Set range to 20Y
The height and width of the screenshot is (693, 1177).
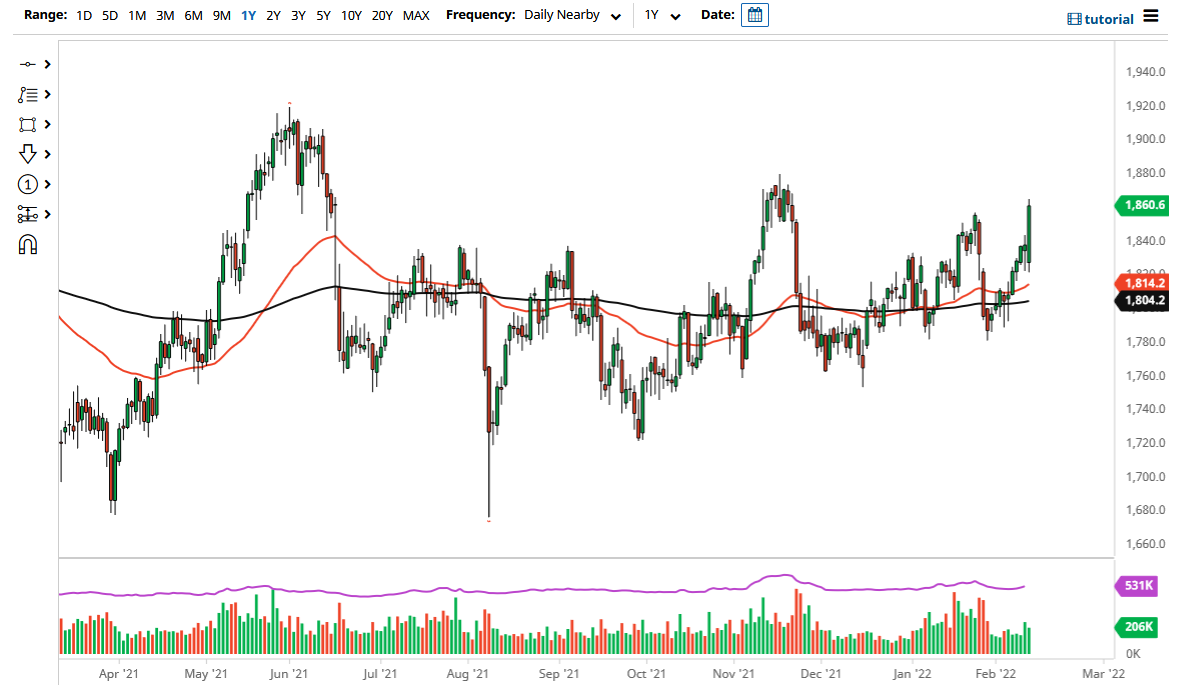(382, 15)
